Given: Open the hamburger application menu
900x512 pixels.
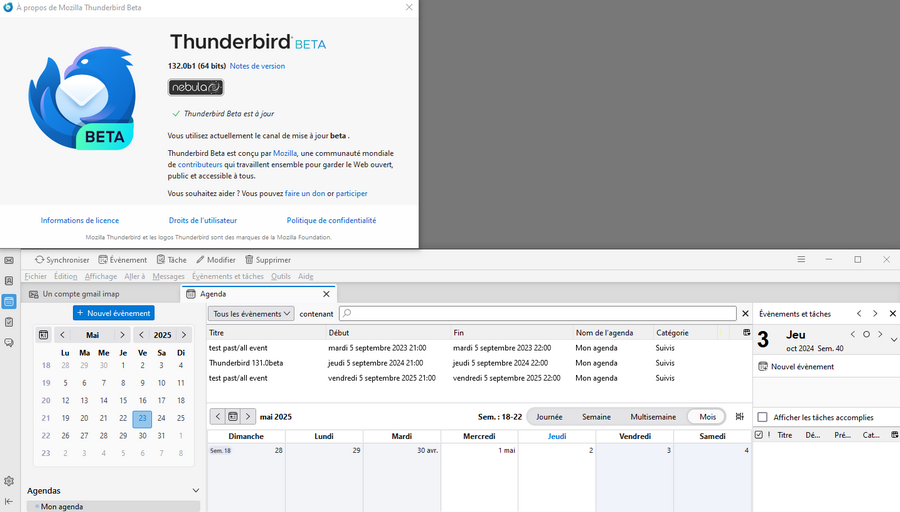Looking at the screenshot, I should click(x=801, y=259).
